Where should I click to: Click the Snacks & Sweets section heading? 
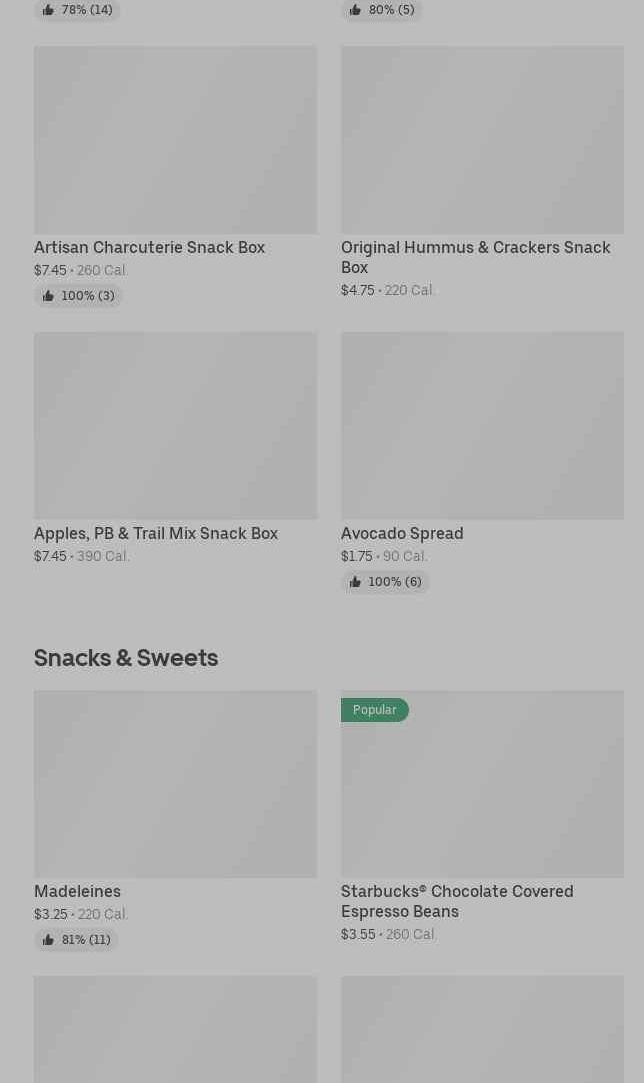tap(126, 657)
